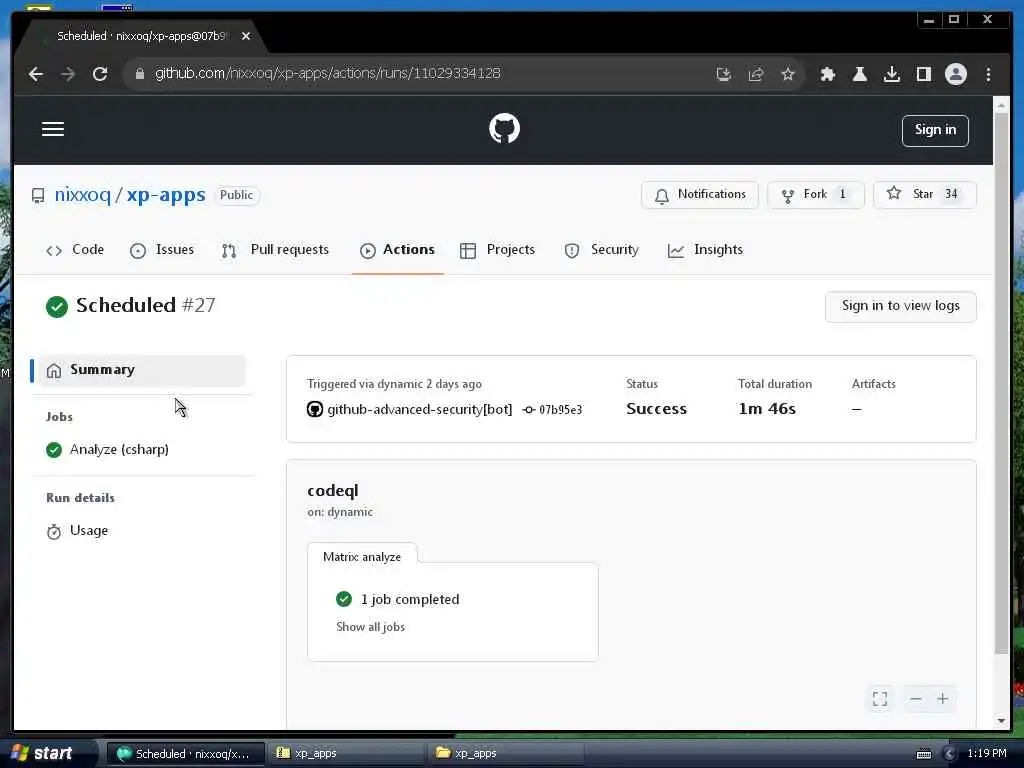Close the Scheduled browser tab
This screenshot has width=1024, height=768.
pyautogui.click(x=246, y=37)
